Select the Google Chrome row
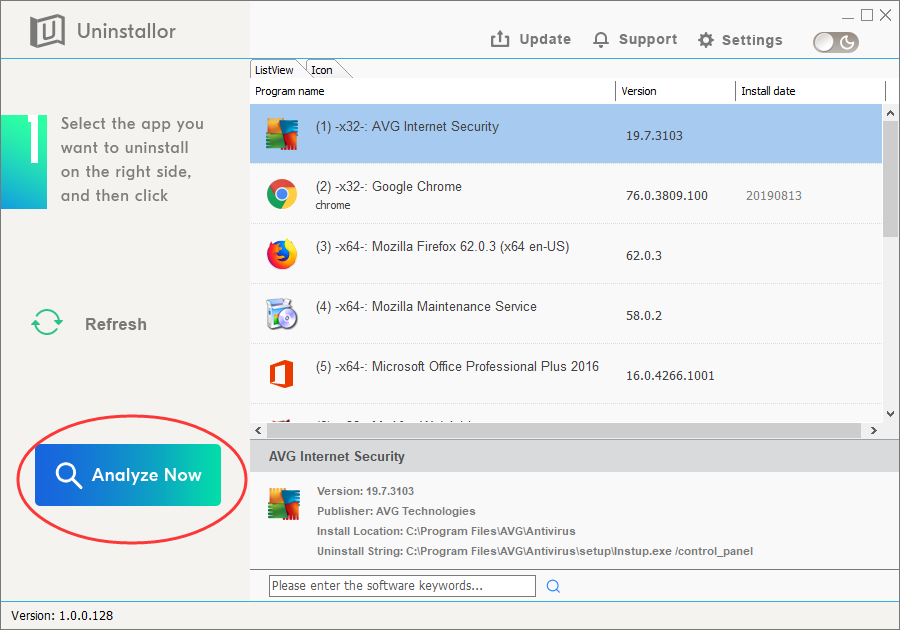900x630 pixels. (566, 194)
